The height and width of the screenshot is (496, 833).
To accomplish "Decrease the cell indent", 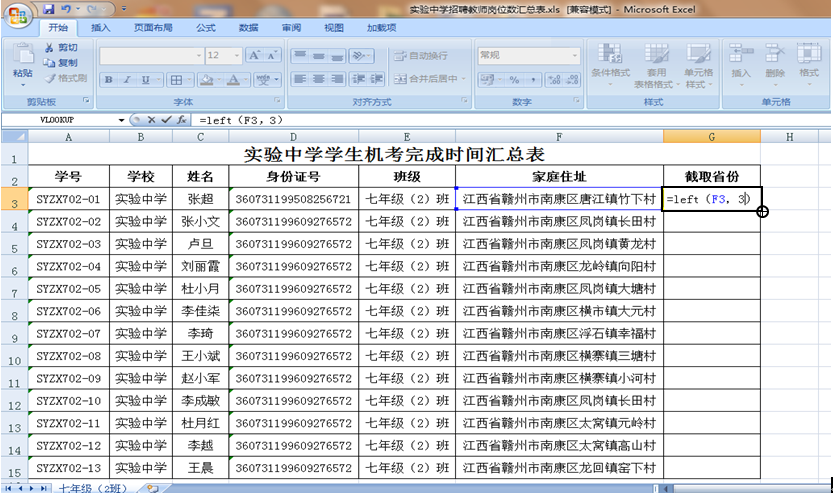I will click(359, 79).
